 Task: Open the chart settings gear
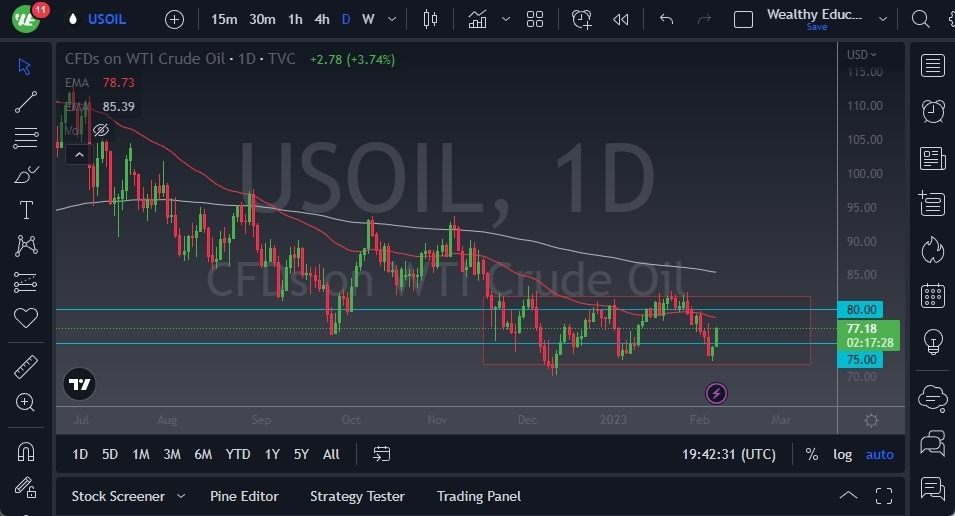pos(872,420)
